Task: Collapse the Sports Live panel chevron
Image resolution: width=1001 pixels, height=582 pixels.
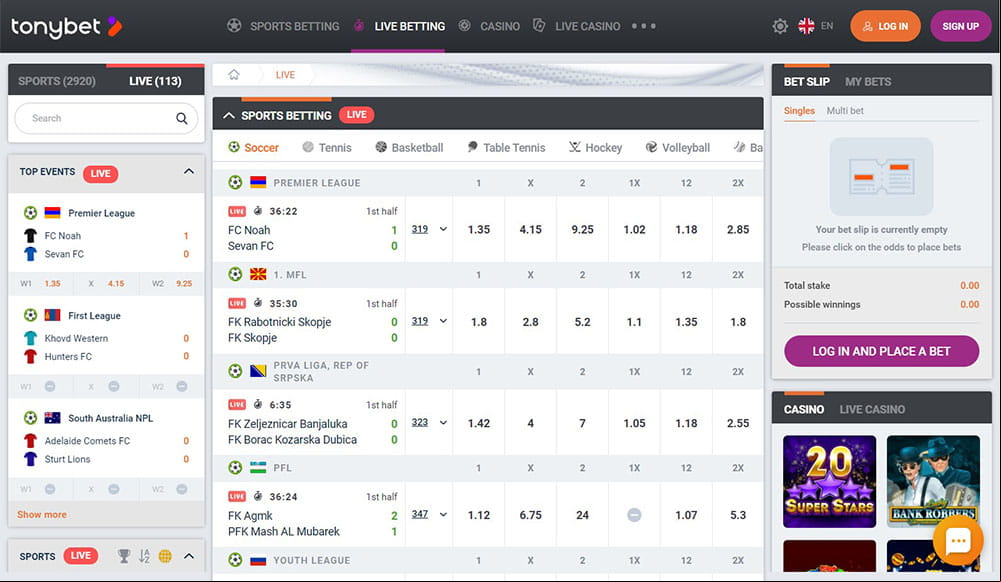Action: coord(189,556)
